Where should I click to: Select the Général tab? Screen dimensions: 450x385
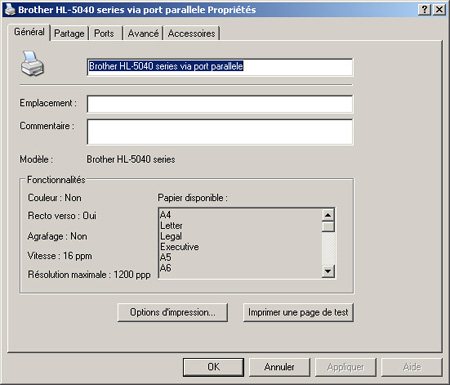tap(29, 32)
